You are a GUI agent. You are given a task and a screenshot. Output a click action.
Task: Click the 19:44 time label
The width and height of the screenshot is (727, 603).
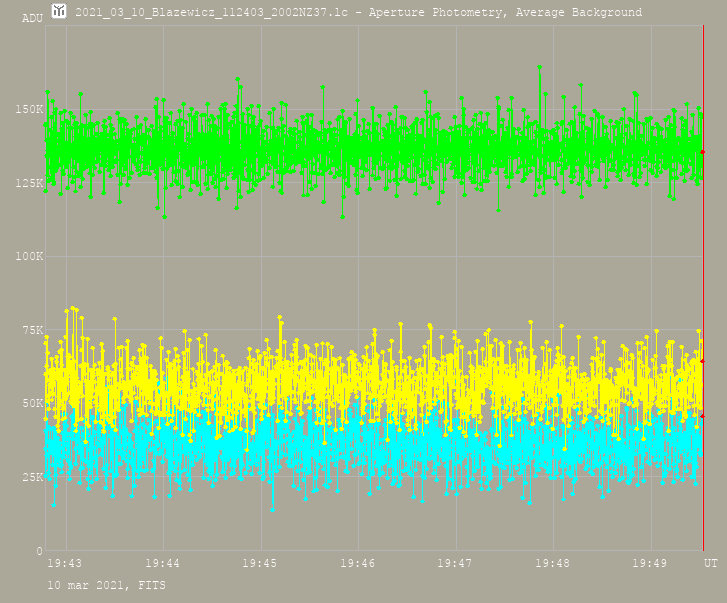[162, 563]
